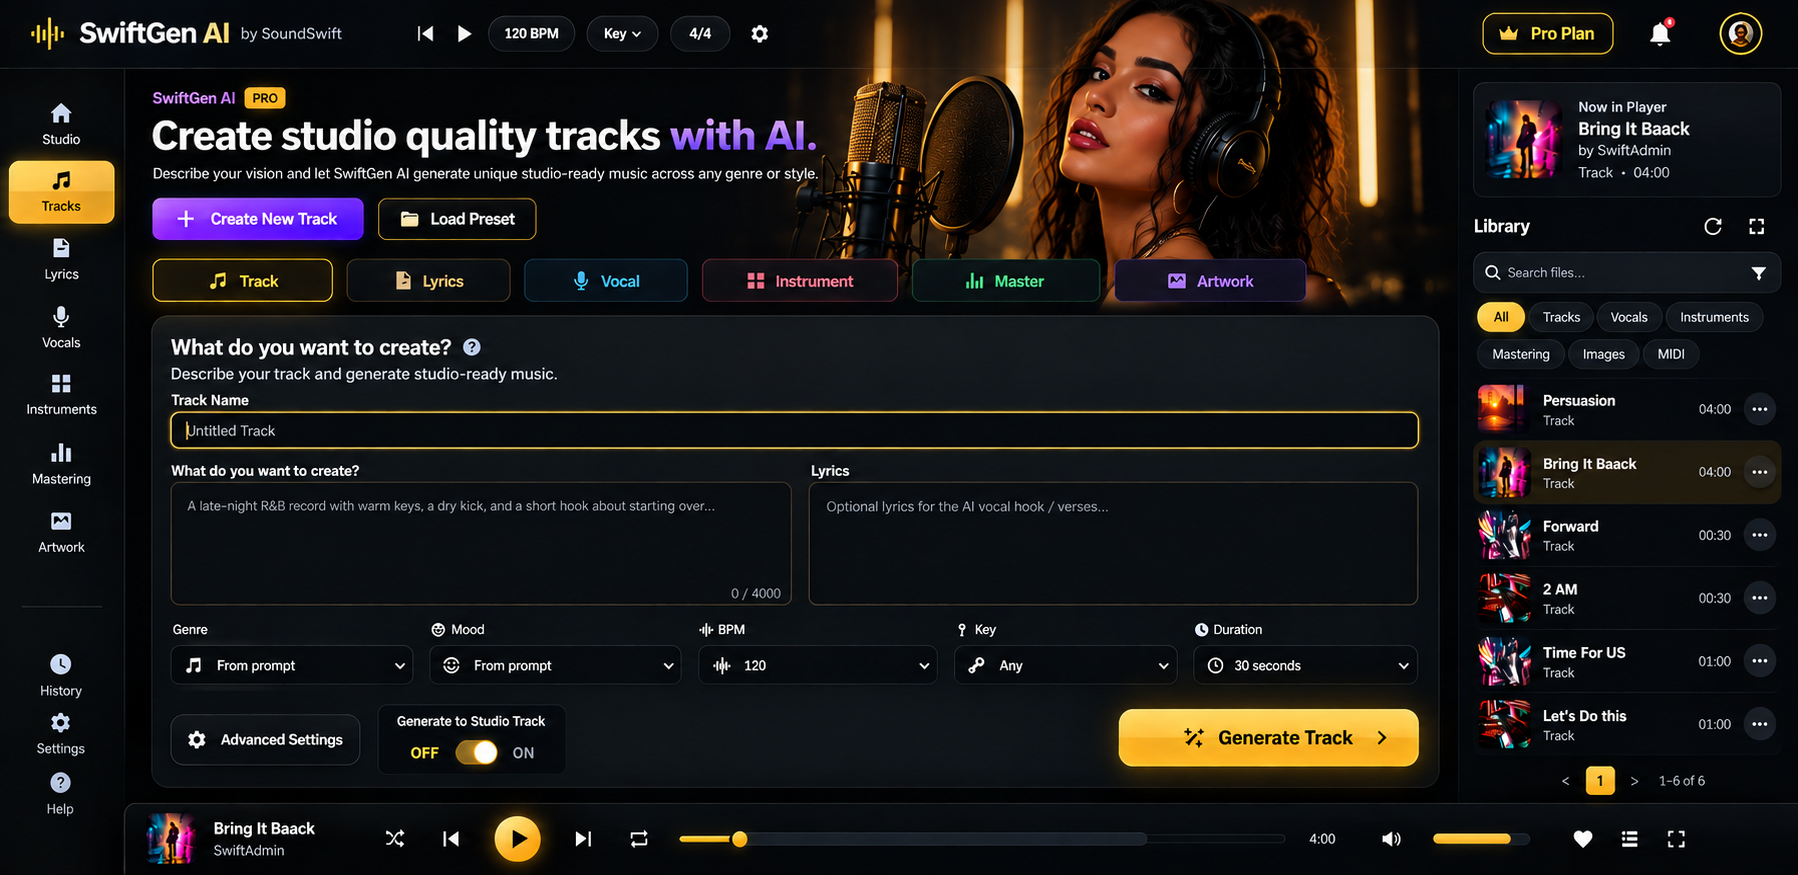Open Advanced Settings
1798x875 pixels.
(265, 740)
